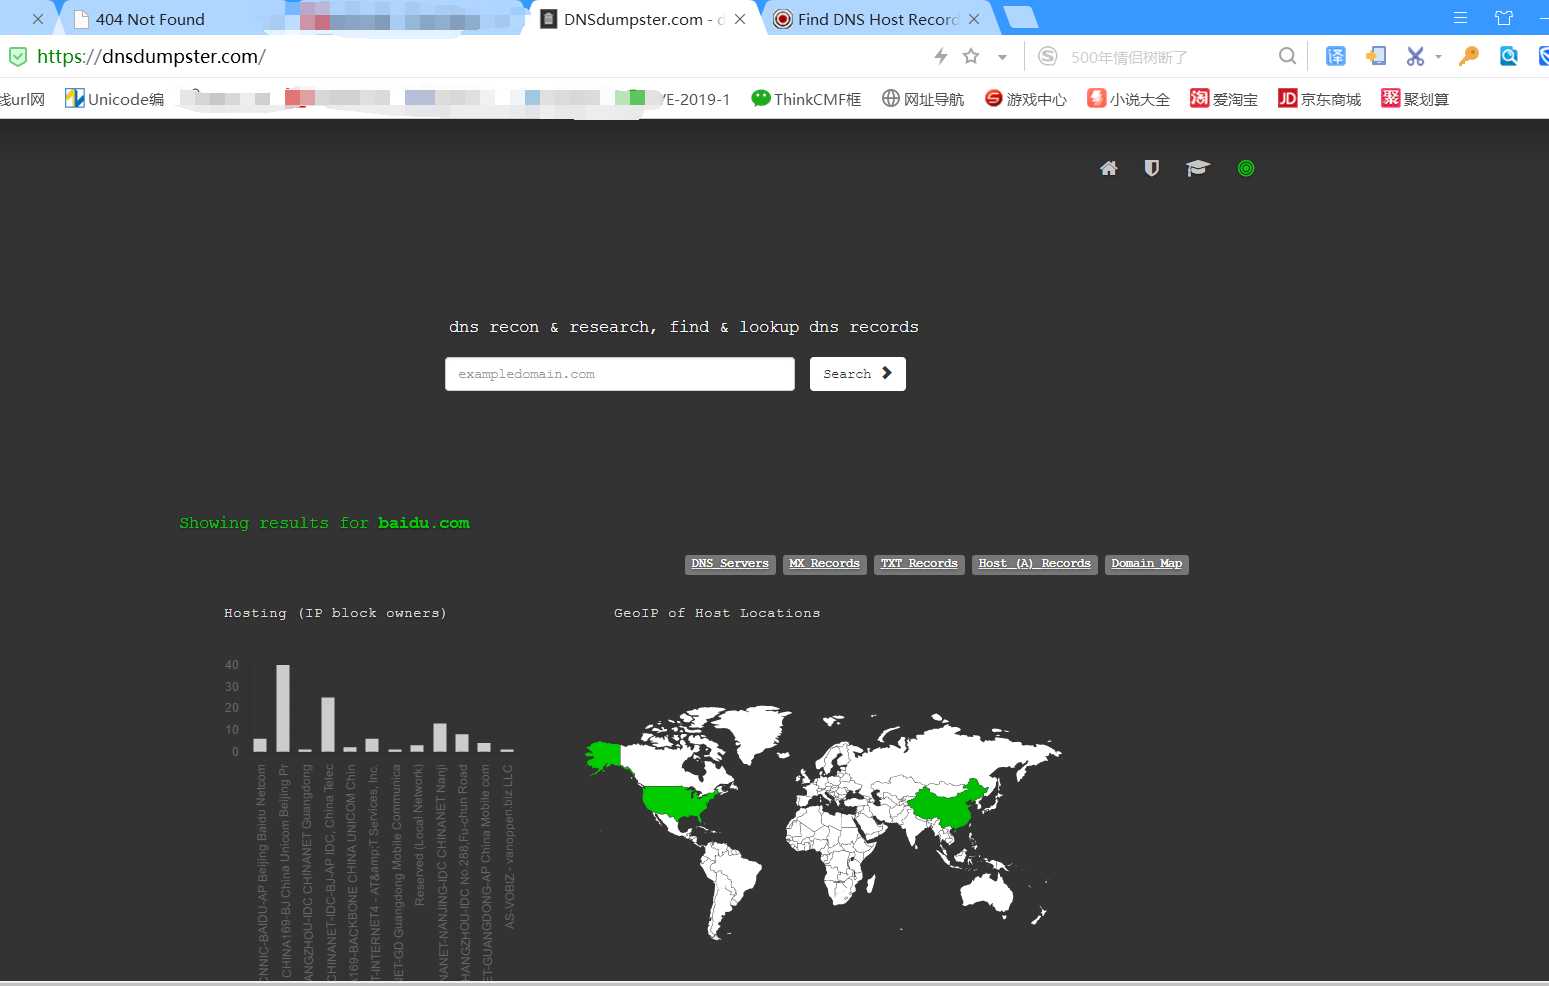Bookmark page with the star icon
Viewport: 1549px width, 986px height.
click(971, 56)
